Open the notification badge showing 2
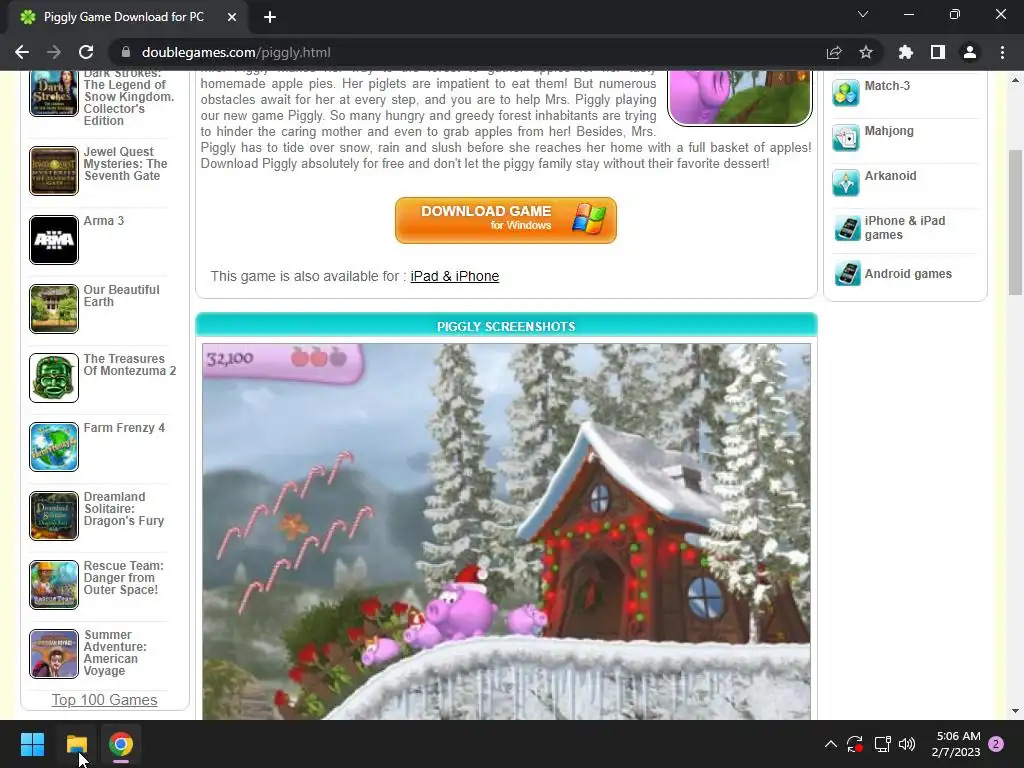 point(996,744)
